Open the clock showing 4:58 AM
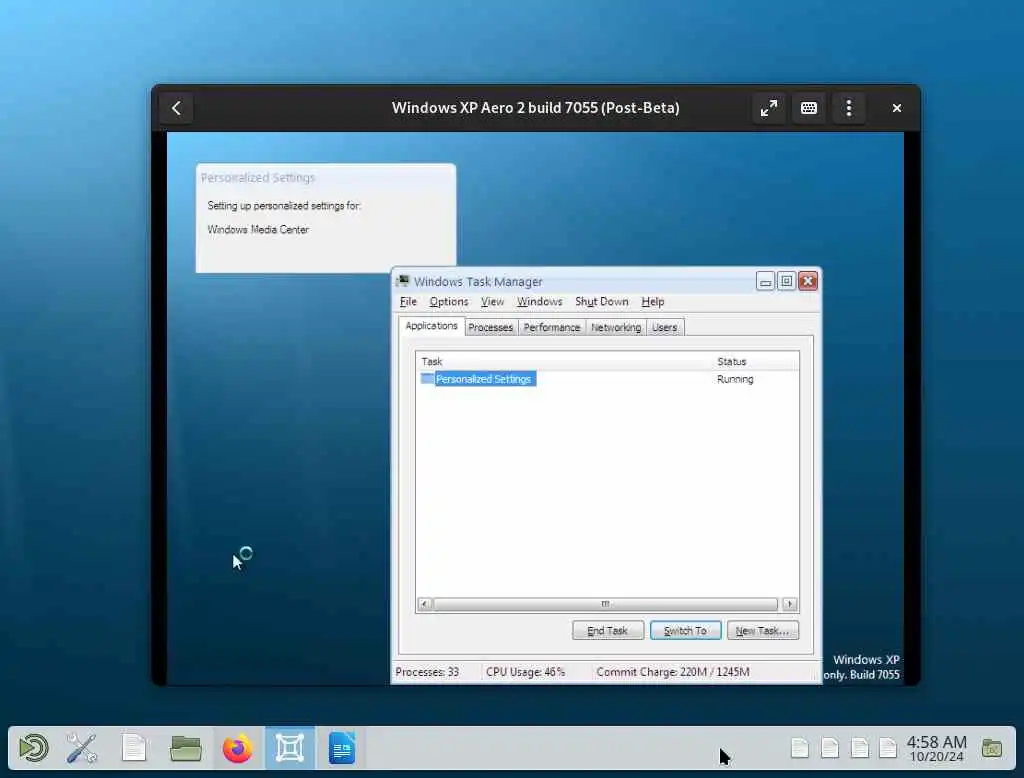Viewport: 1024px width, 778px height. point(936,749)
